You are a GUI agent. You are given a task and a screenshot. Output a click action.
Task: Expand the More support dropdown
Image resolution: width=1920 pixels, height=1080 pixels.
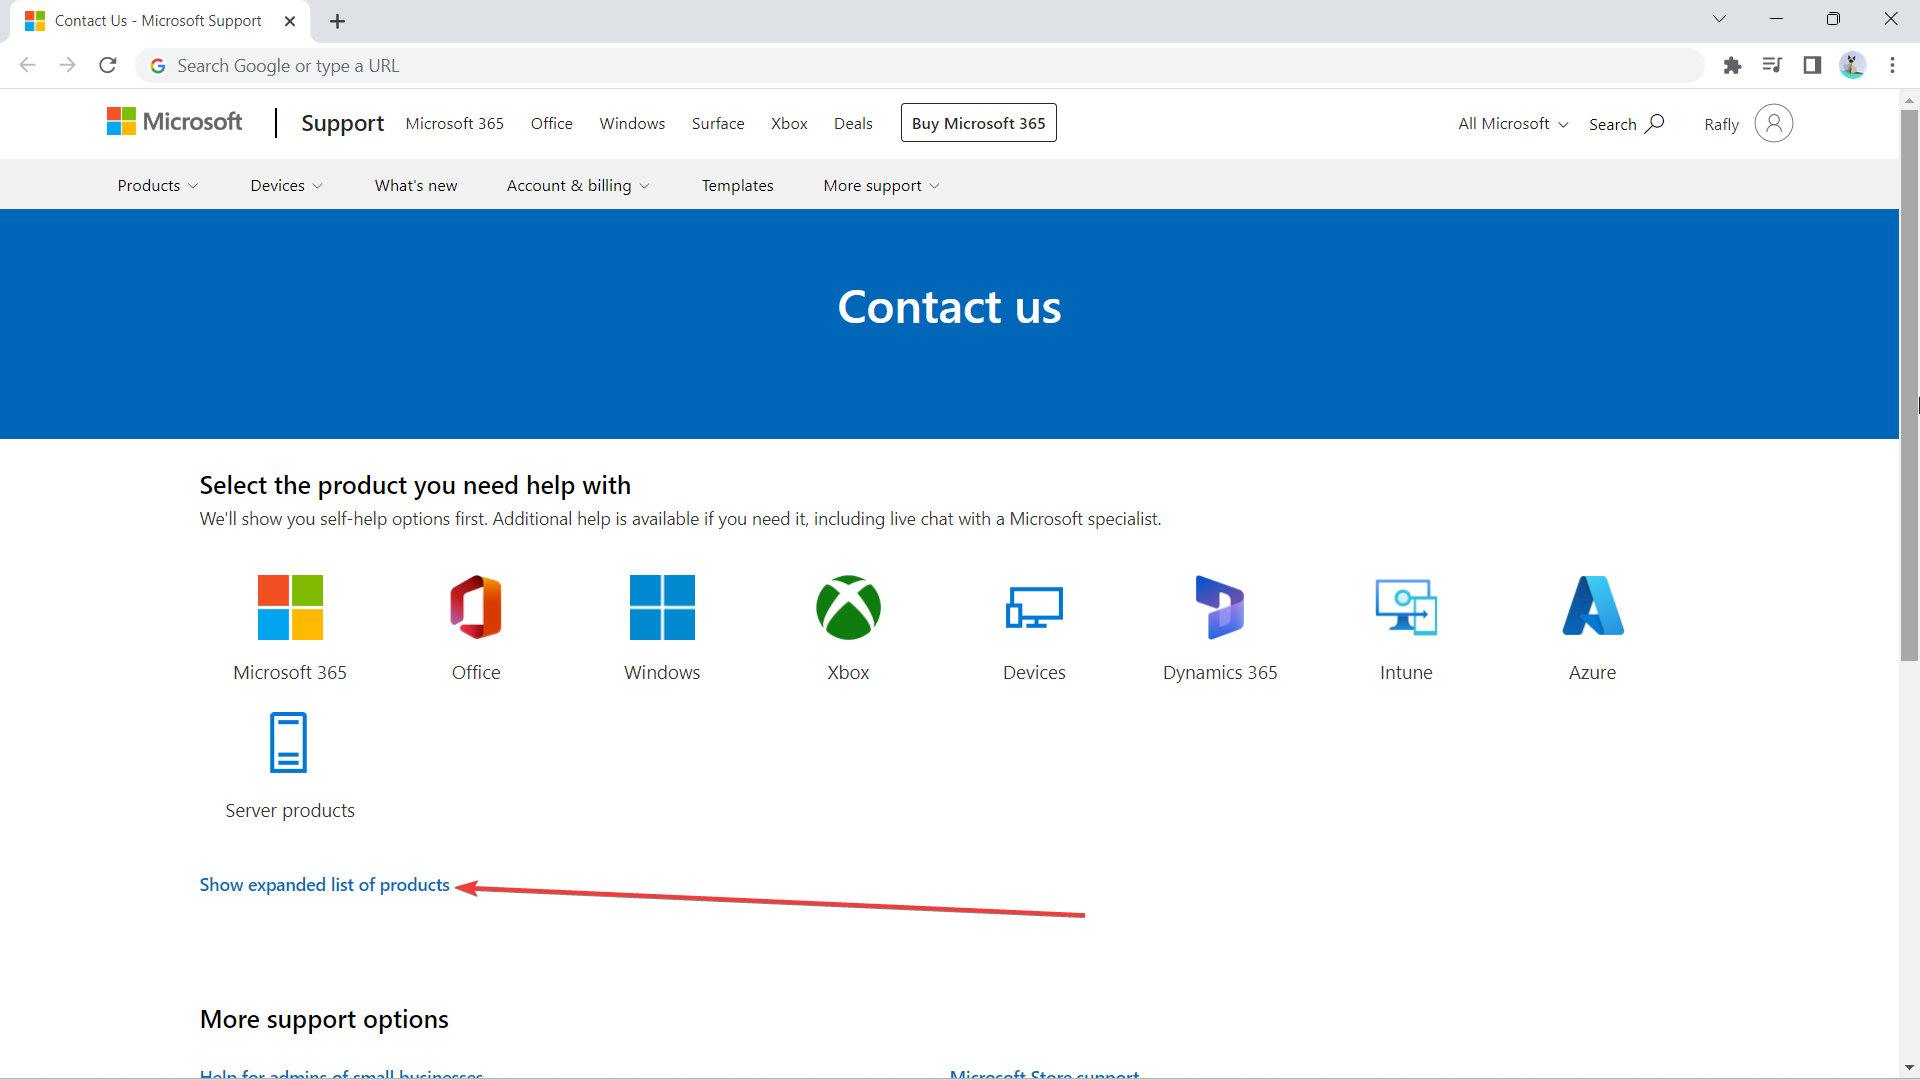pyautogui.click(x=881, y=186)
